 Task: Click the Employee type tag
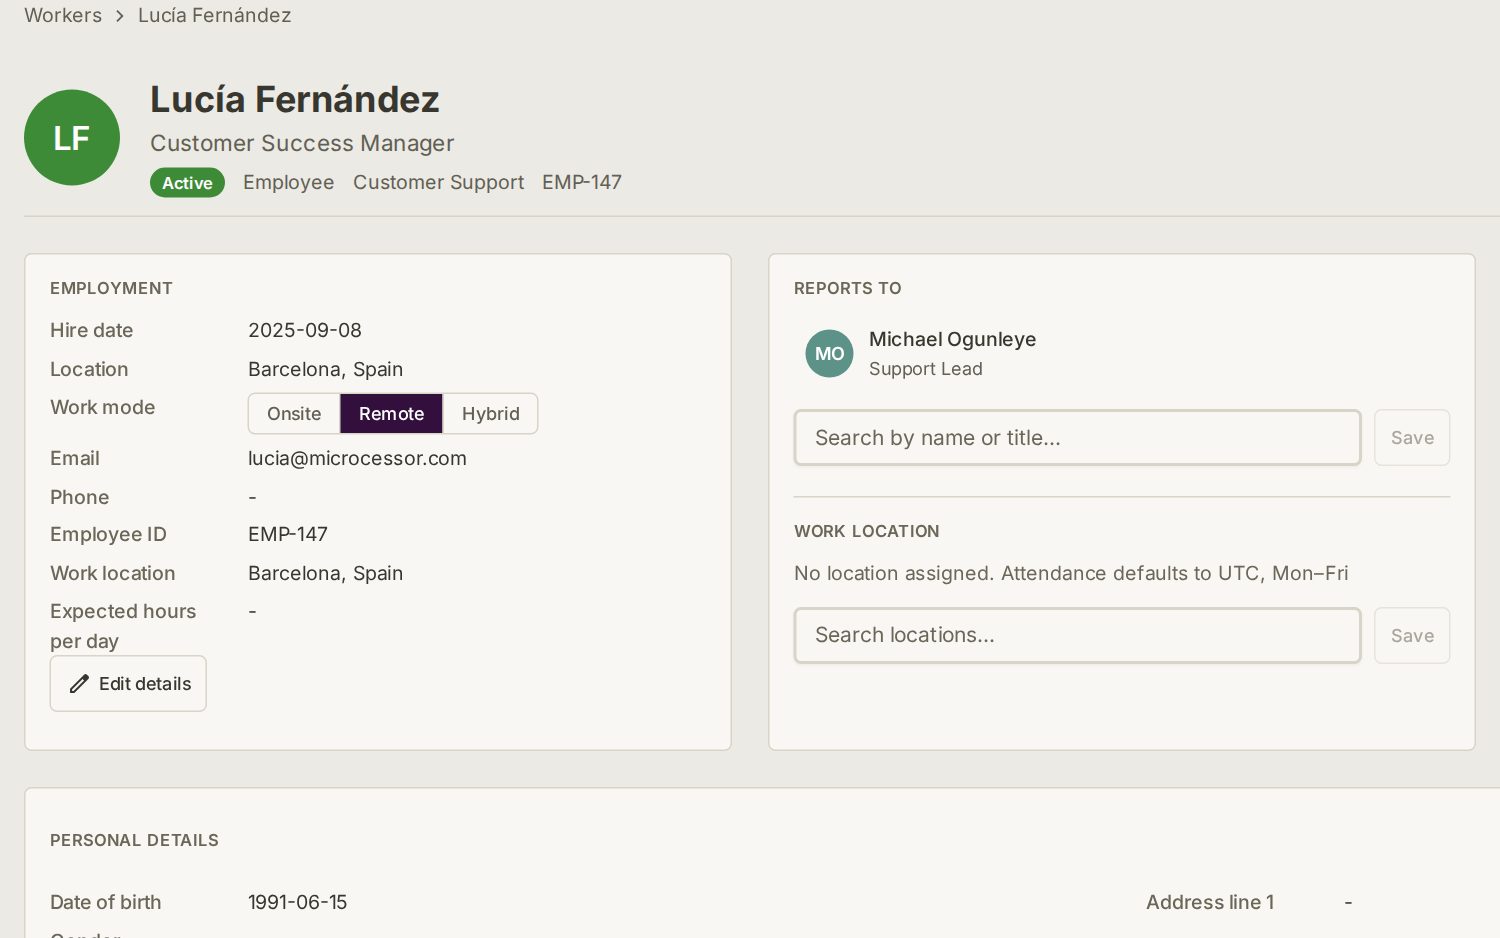click(288, 183)
